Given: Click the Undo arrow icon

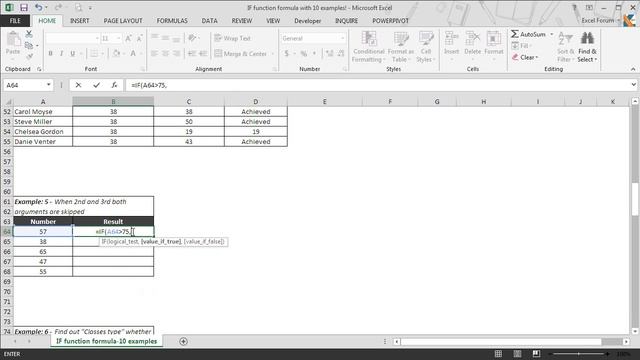Looking at the screenshot, I should point(38,8).
